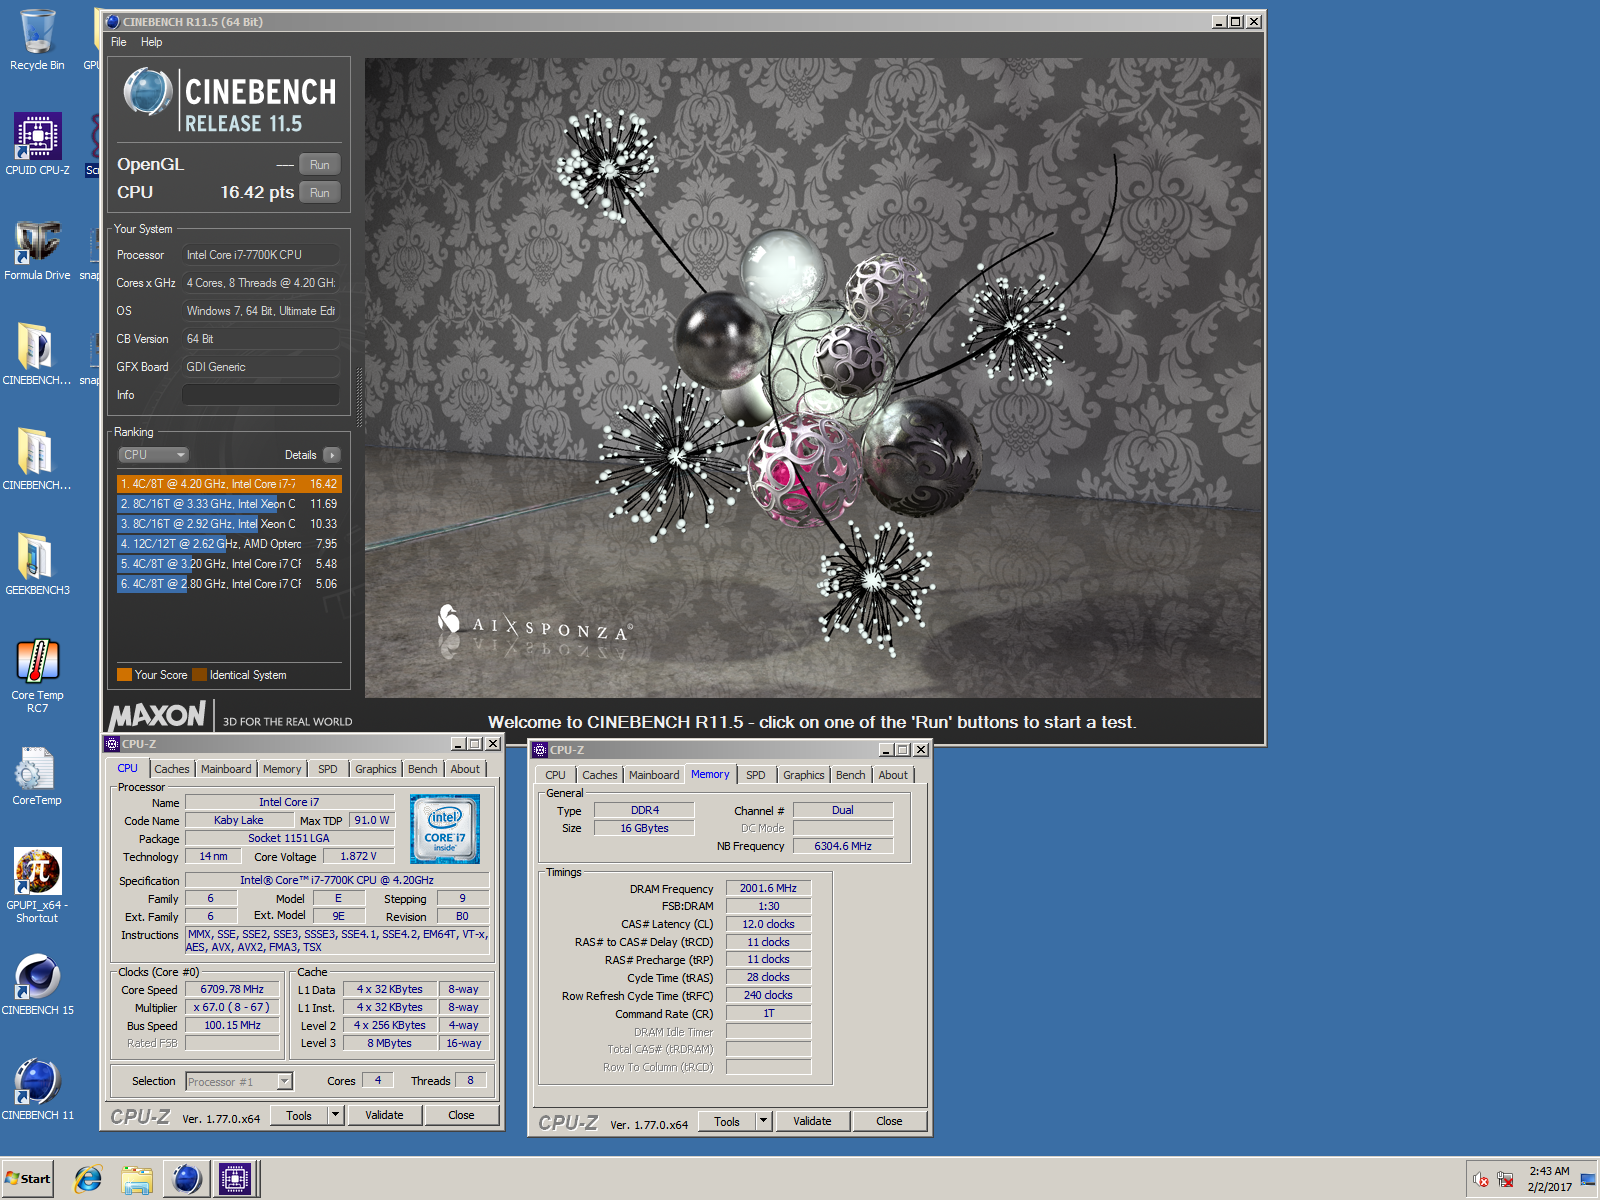The image size is (1600, 1200).
Task: Open Mainboard tab in right CPU-Z
Action: [654, 775]
